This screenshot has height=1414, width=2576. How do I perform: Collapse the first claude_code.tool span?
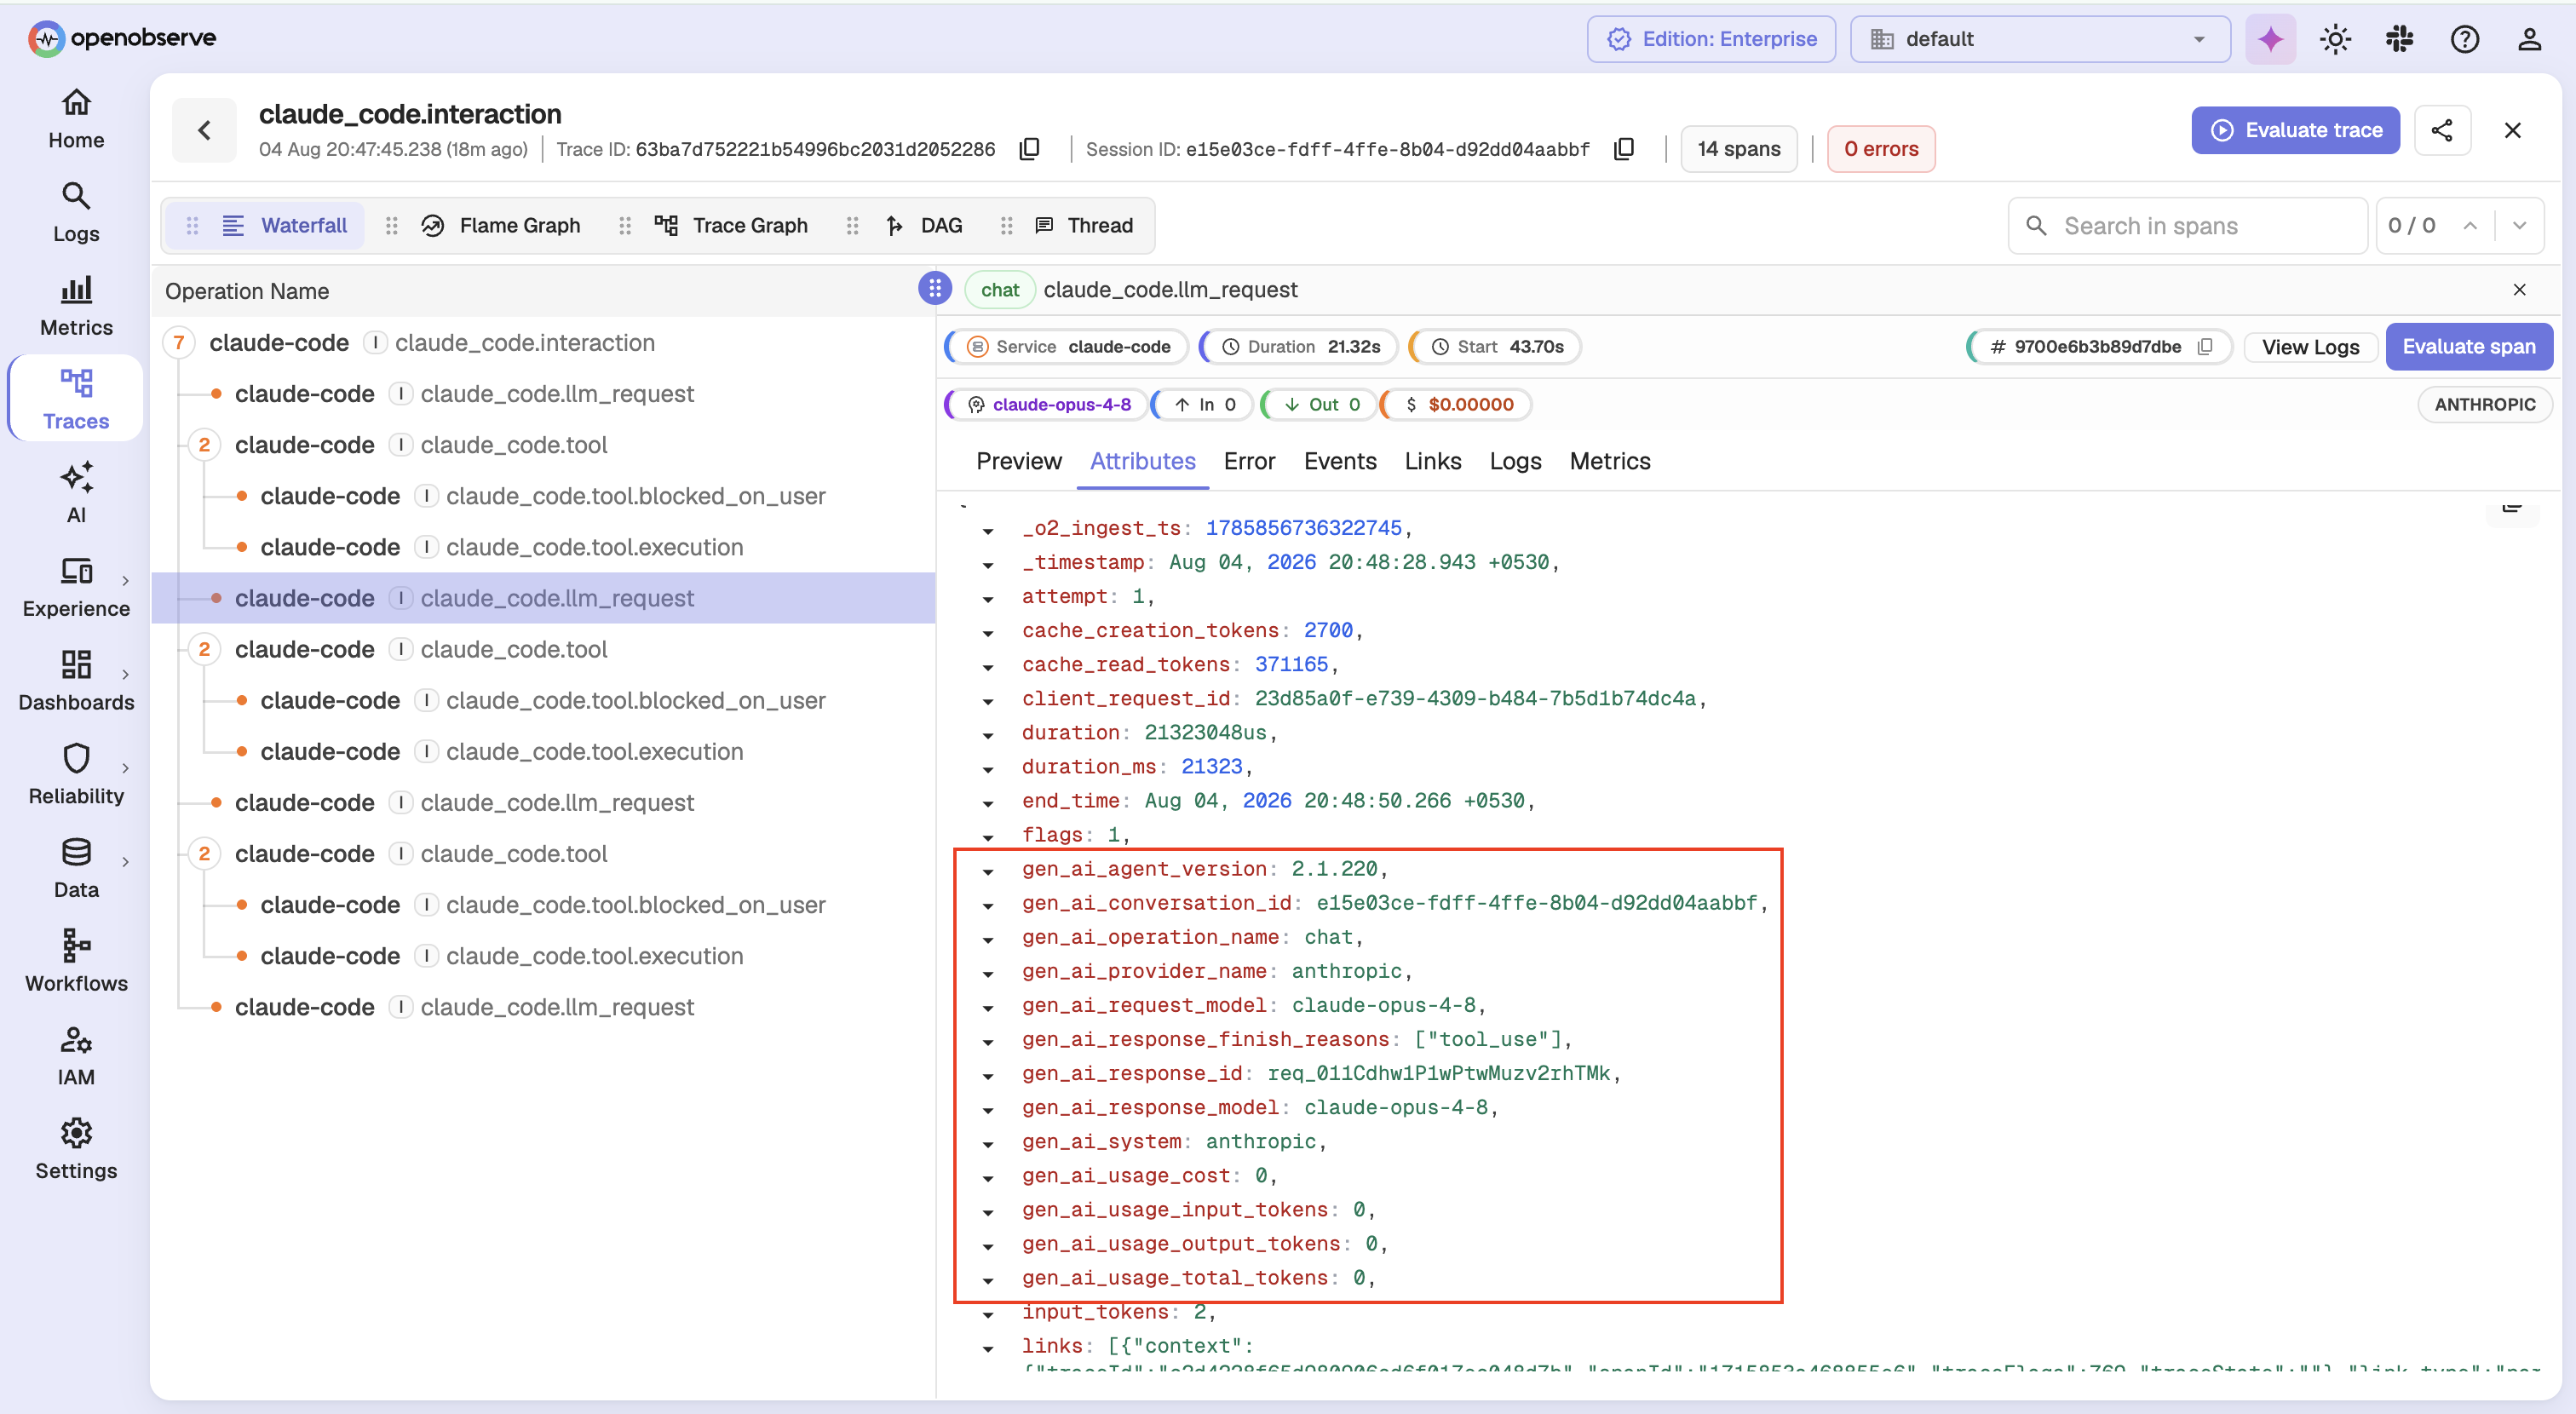click(x=204, y=445)
